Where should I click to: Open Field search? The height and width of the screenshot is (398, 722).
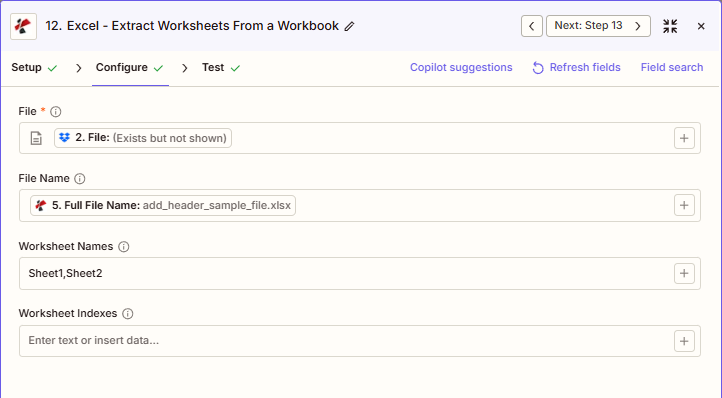(672, 67)
